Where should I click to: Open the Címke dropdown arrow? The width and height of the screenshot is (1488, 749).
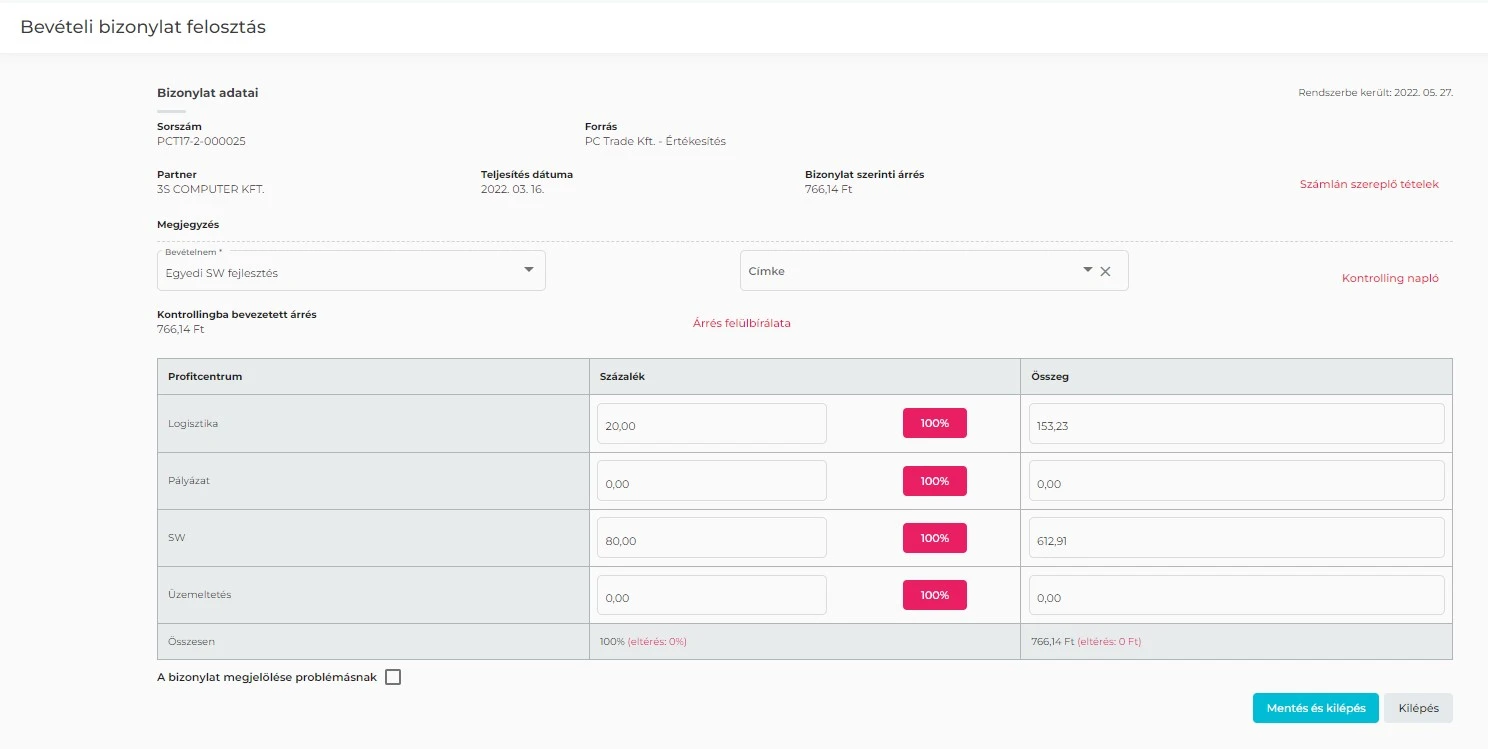[x=1087, y=270]
